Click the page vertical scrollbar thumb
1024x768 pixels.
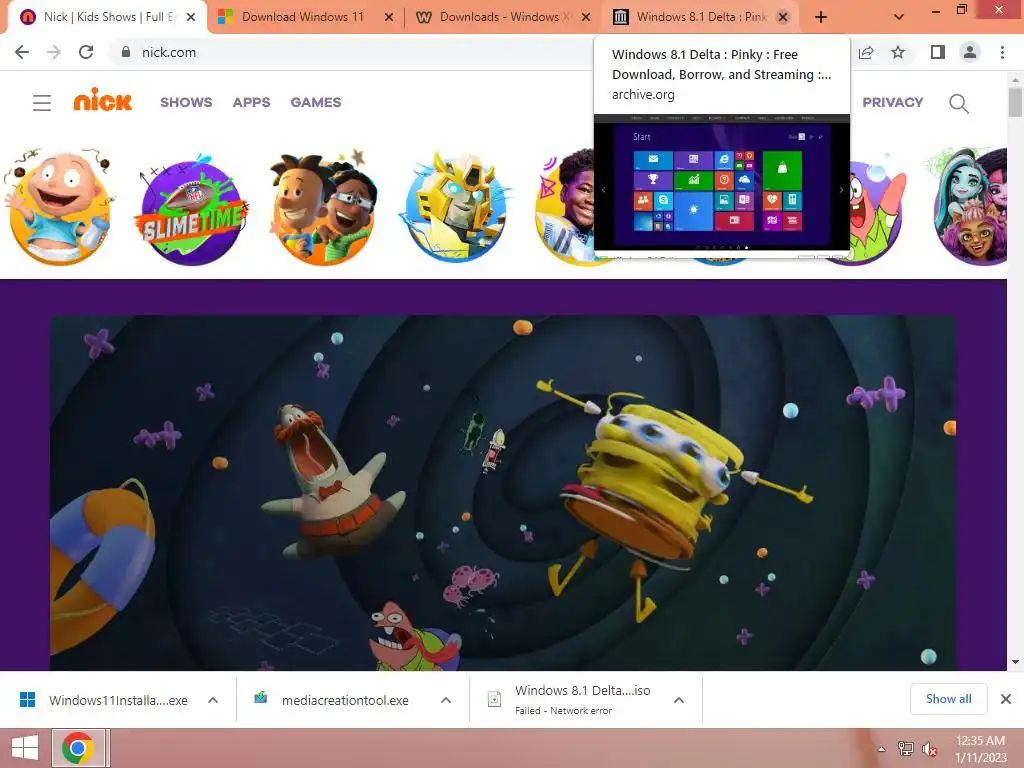(1015, 103)
